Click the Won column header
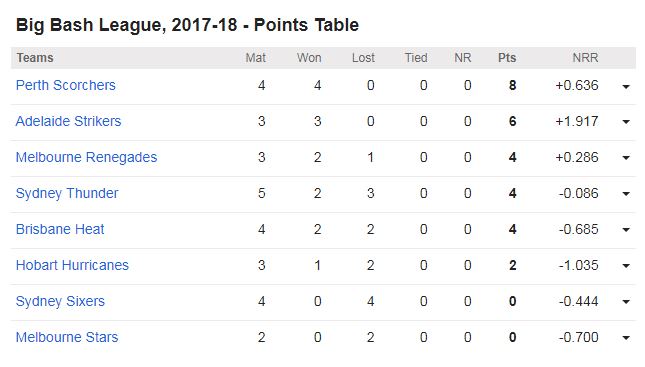Viewport: 645px width, 367px height. pyautogui.click(x=309, y=58)
